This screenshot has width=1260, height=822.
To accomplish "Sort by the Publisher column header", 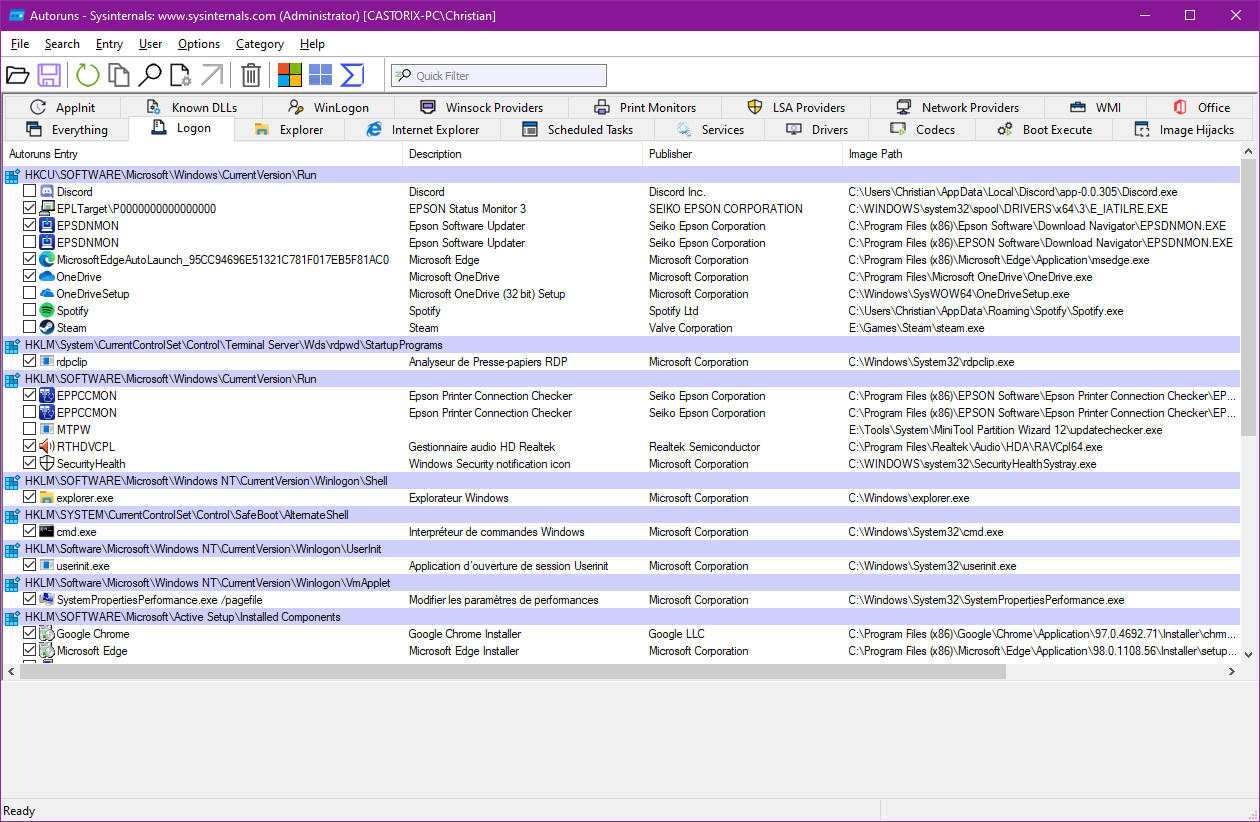I will click(x=742, y=154).
